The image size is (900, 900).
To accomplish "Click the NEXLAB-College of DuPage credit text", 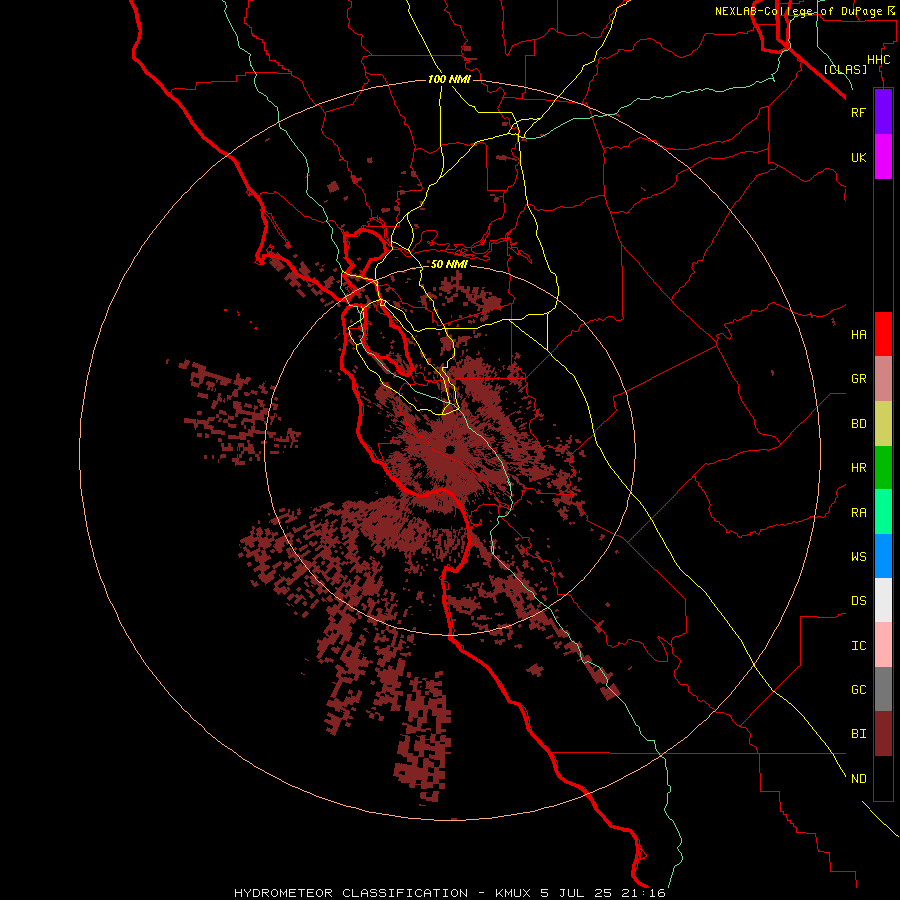I will (806, 11).
